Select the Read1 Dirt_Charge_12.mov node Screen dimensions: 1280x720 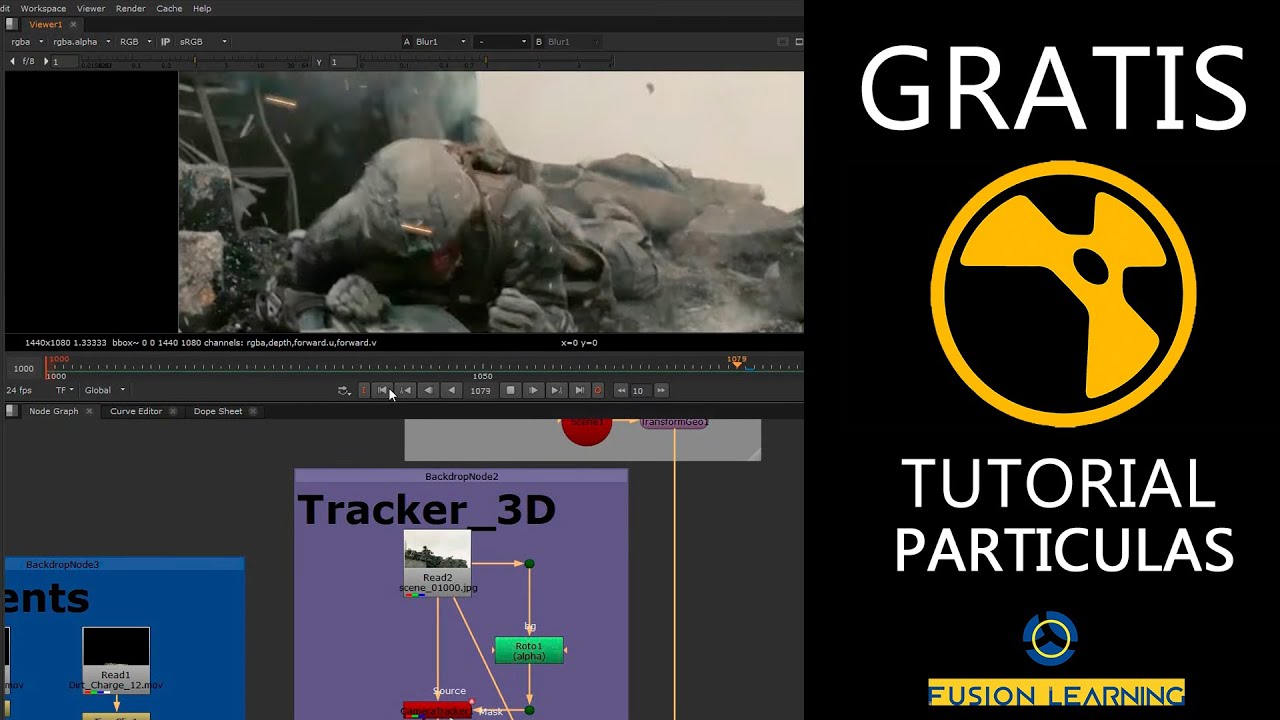point(116,659)
